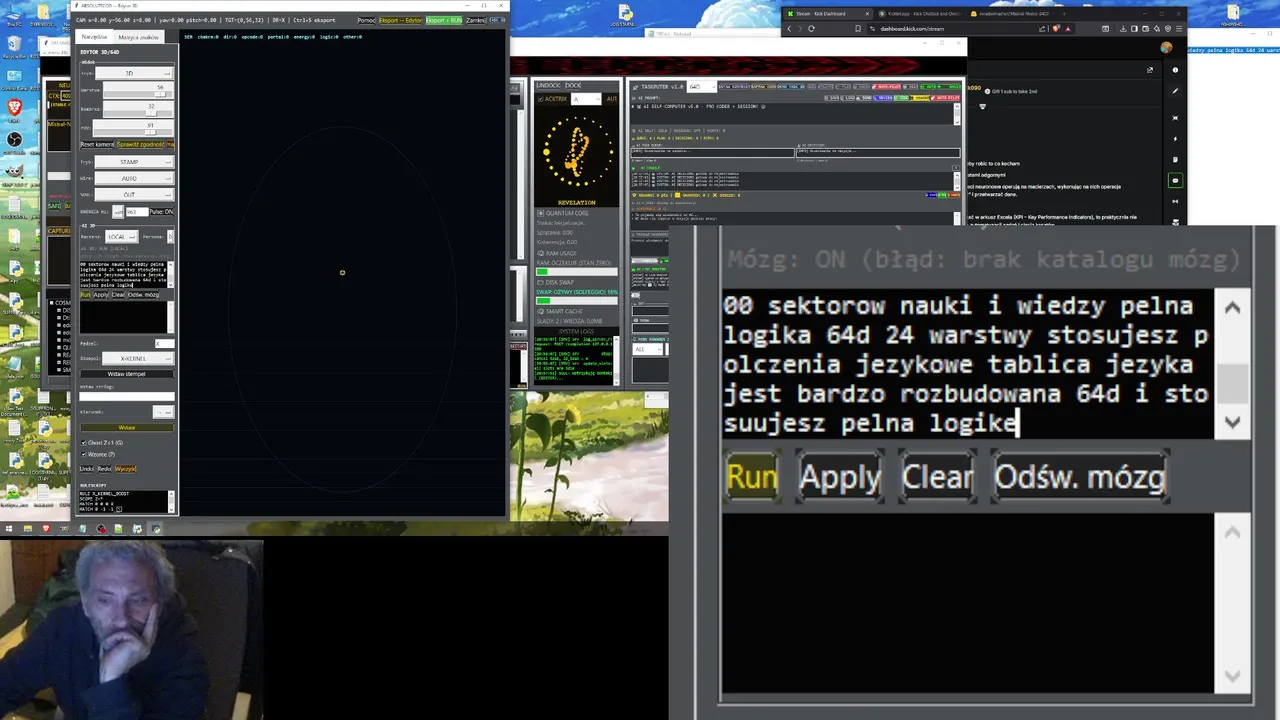
Task: Open the Wire AUTO dropdown
Action: coord(135,178)
